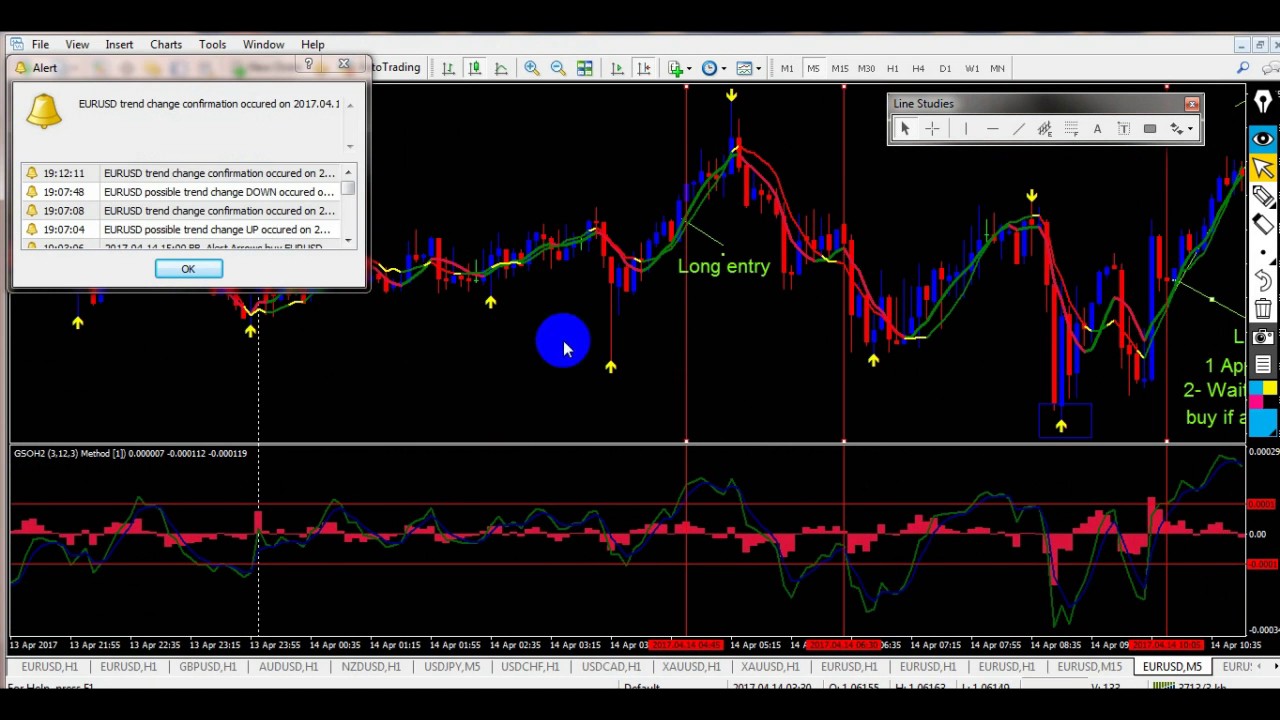The image size is (1280, 720).
Task: Select the arrow pointer in the side panel
Action: [1263, 168]
